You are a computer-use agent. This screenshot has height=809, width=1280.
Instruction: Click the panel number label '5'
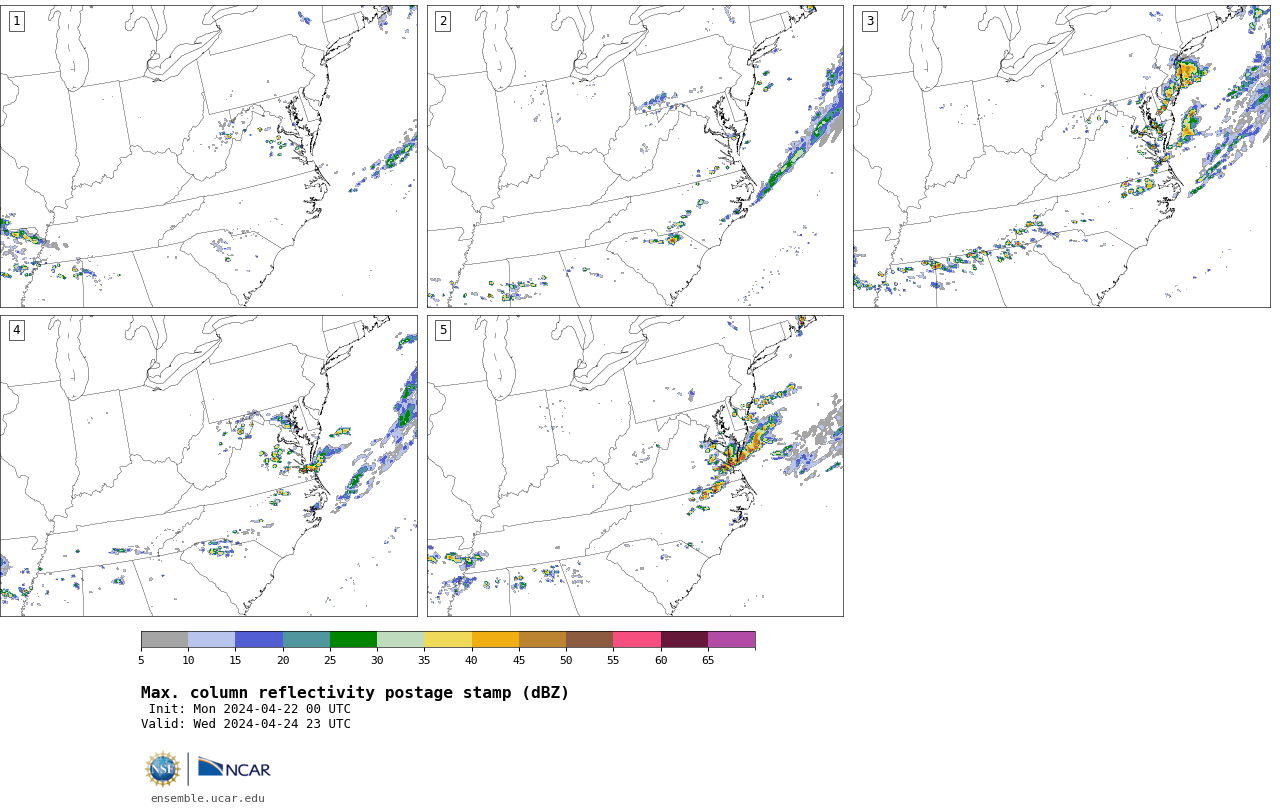[443, 330]
